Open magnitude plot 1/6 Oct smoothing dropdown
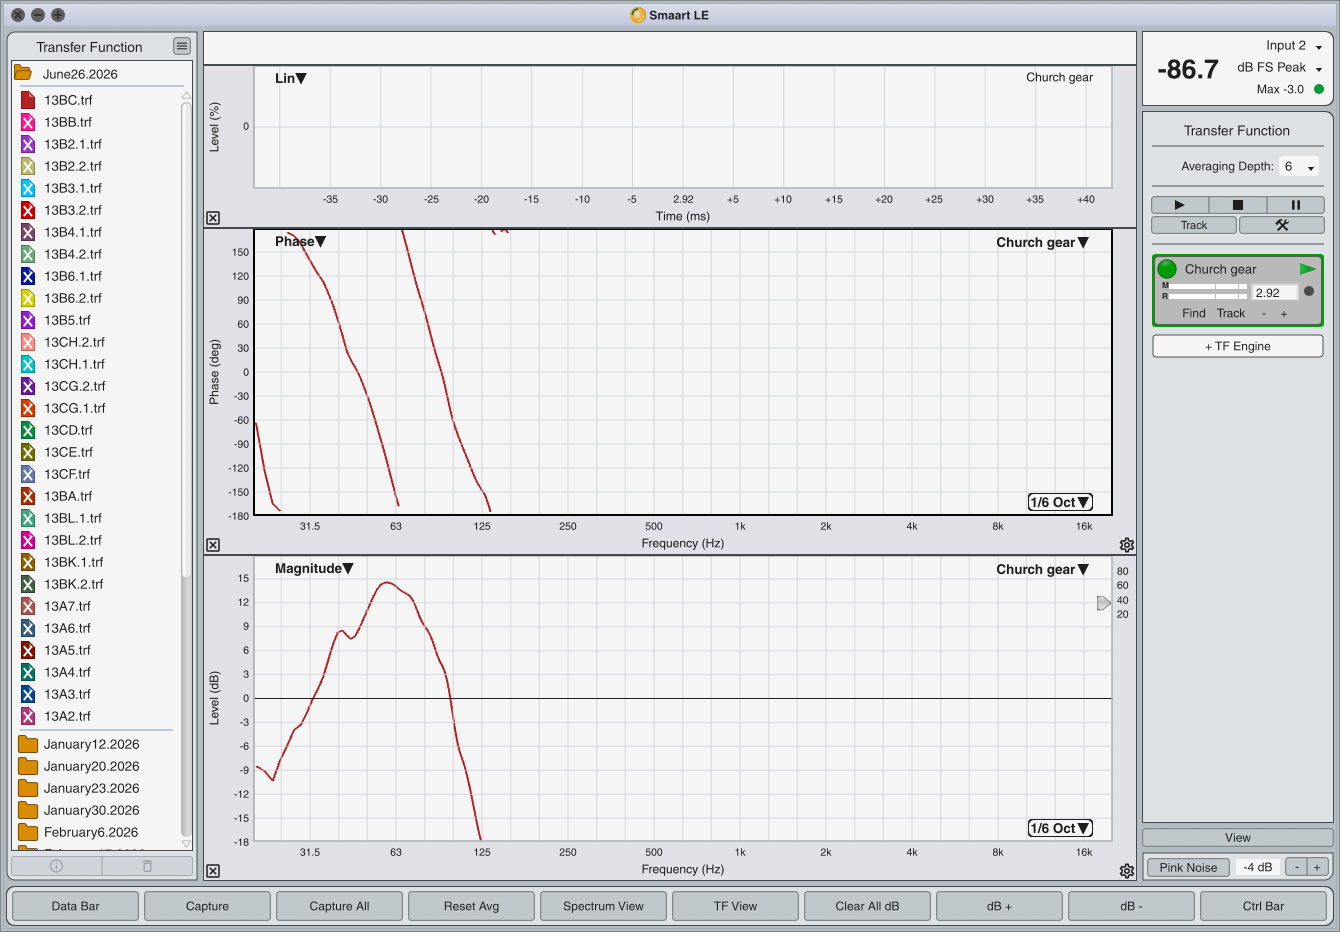Image resolution: width=1340 pixels, height=932 pixels. click(x=1060, y=828)
